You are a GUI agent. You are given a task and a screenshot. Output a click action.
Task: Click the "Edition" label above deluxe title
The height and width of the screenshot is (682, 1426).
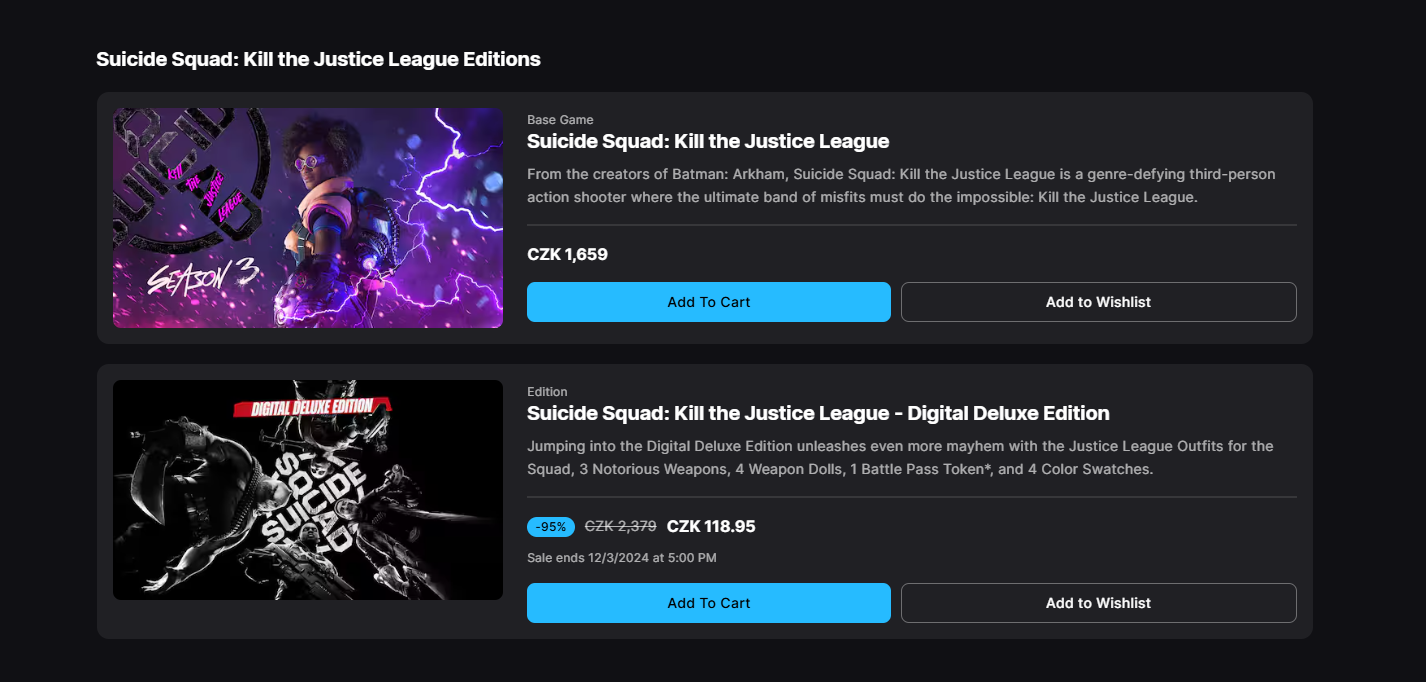coord(547,392)
